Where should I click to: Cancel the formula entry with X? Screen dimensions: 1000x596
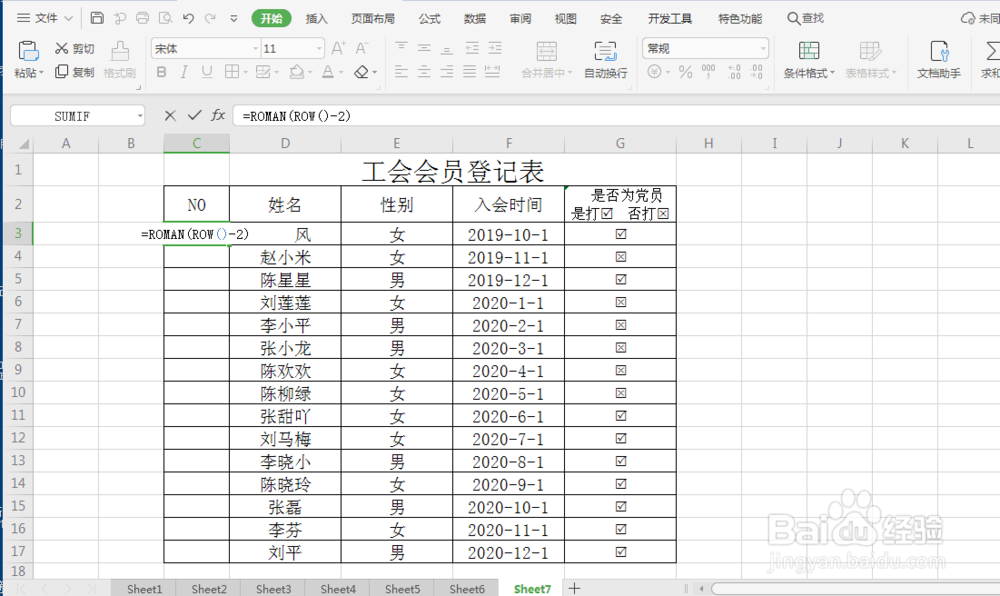[170, 115]
